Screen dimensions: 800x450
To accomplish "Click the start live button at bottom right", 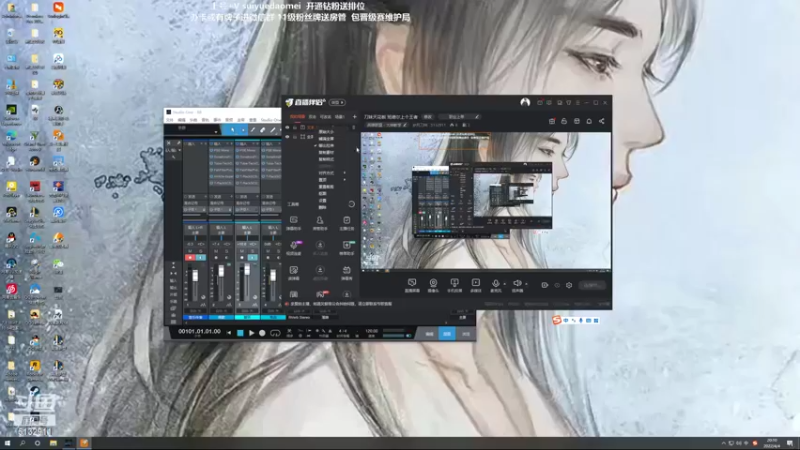I will (x=592, y=285).
